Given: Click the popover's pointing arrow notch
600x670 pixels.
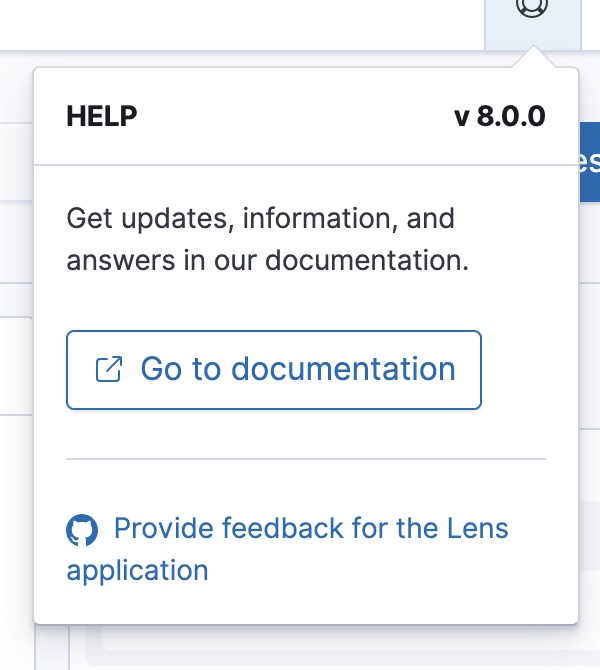Looking at the screenshot, I should [x=532, y=59].
